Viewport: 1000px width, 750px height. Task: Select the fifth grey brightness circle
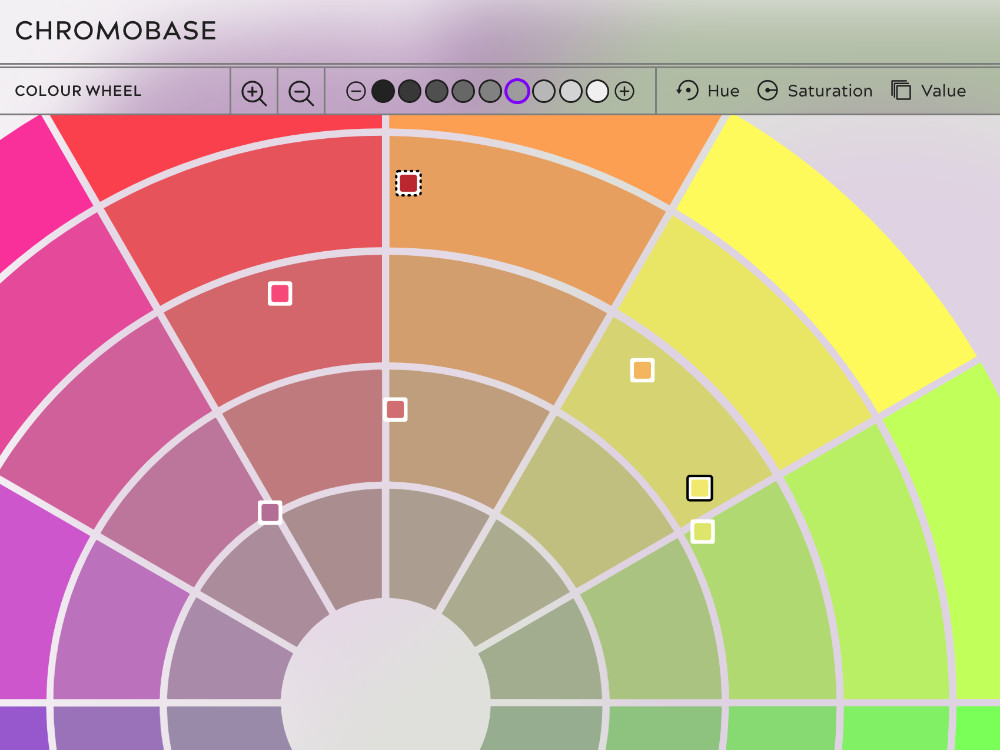tap(490, 91)
